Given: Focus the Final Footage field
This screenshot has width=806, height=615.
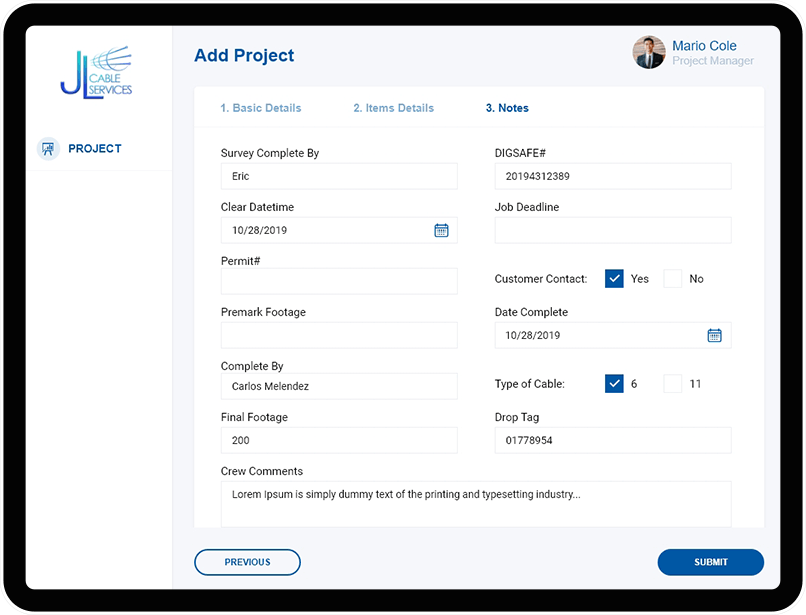Looking at the screenshot, I should tap(339, 440).
